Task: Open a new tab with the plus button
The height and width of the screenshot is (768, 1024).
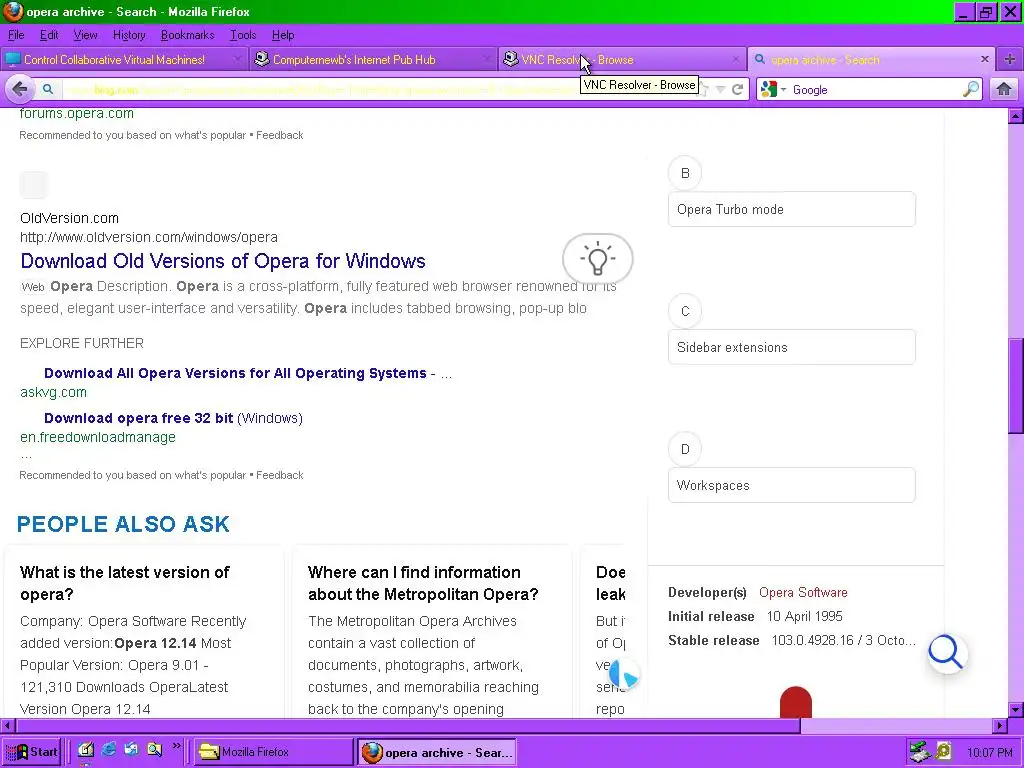Action: 1010,59
